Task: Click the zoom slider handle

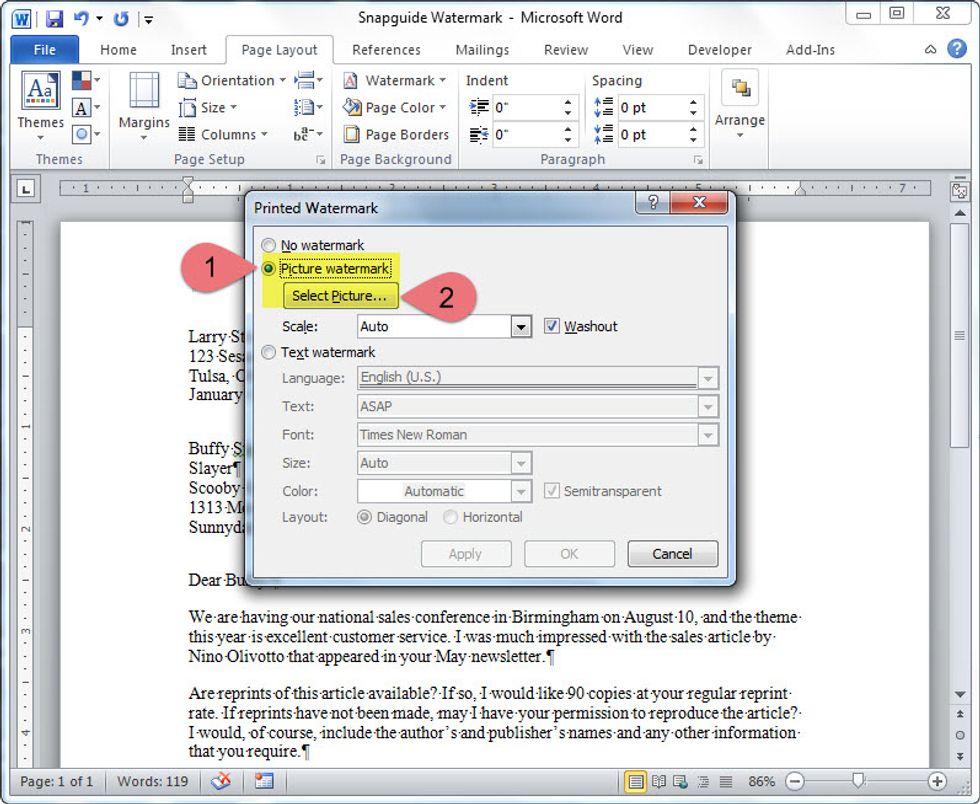Action: pyautogui.click(x=859, y=781)
